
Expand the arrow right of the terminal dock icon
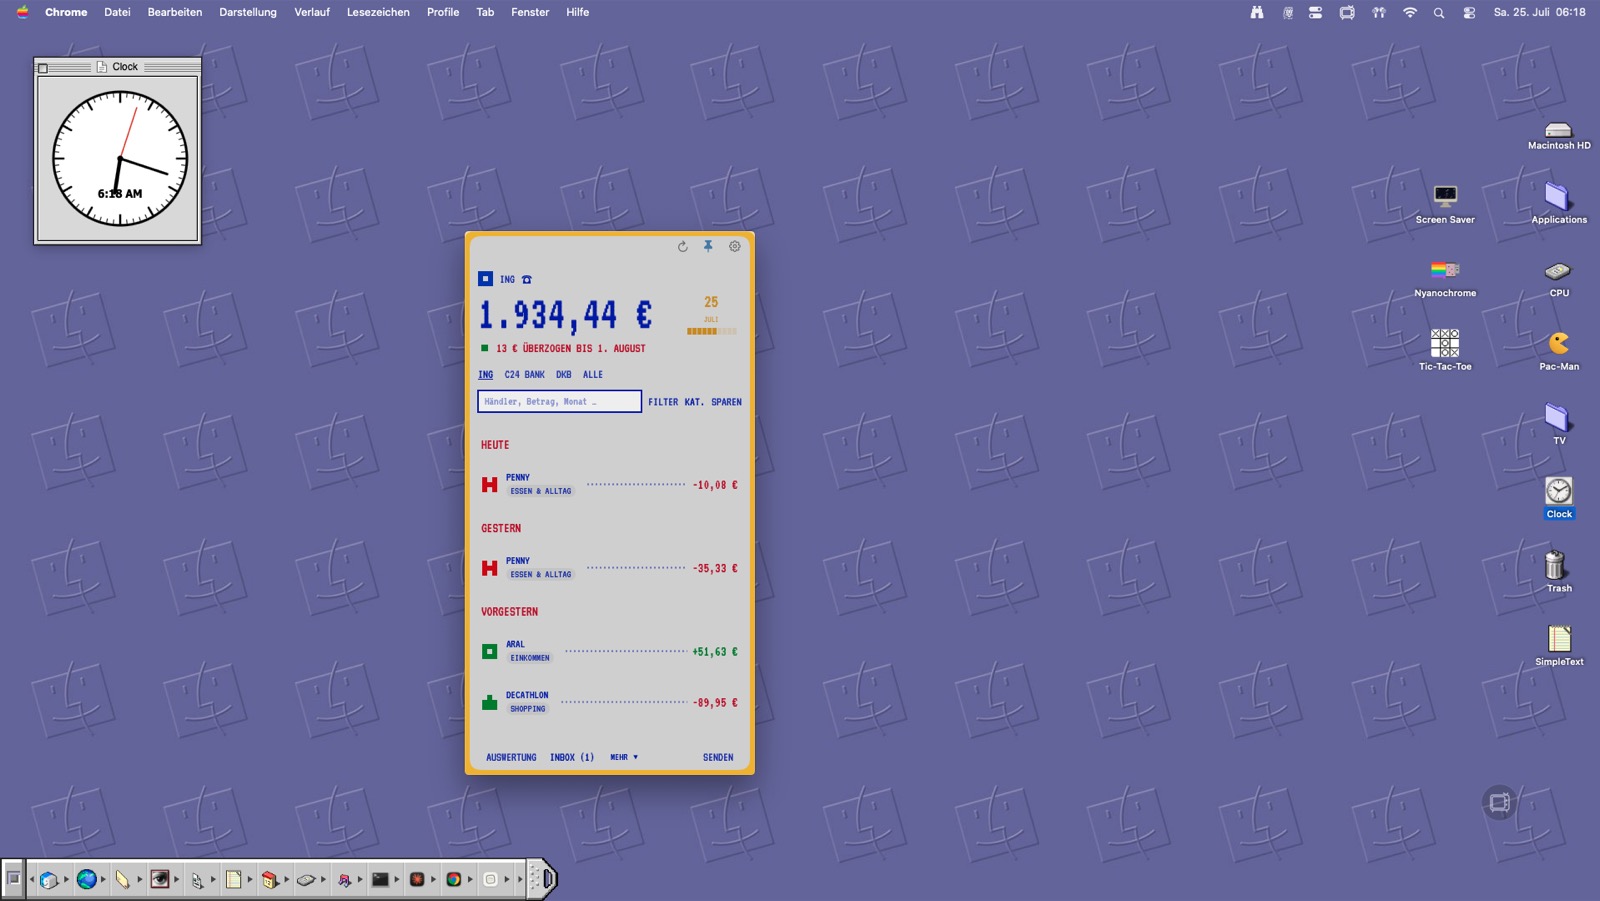pyautogui.click(x=396, y=879)
